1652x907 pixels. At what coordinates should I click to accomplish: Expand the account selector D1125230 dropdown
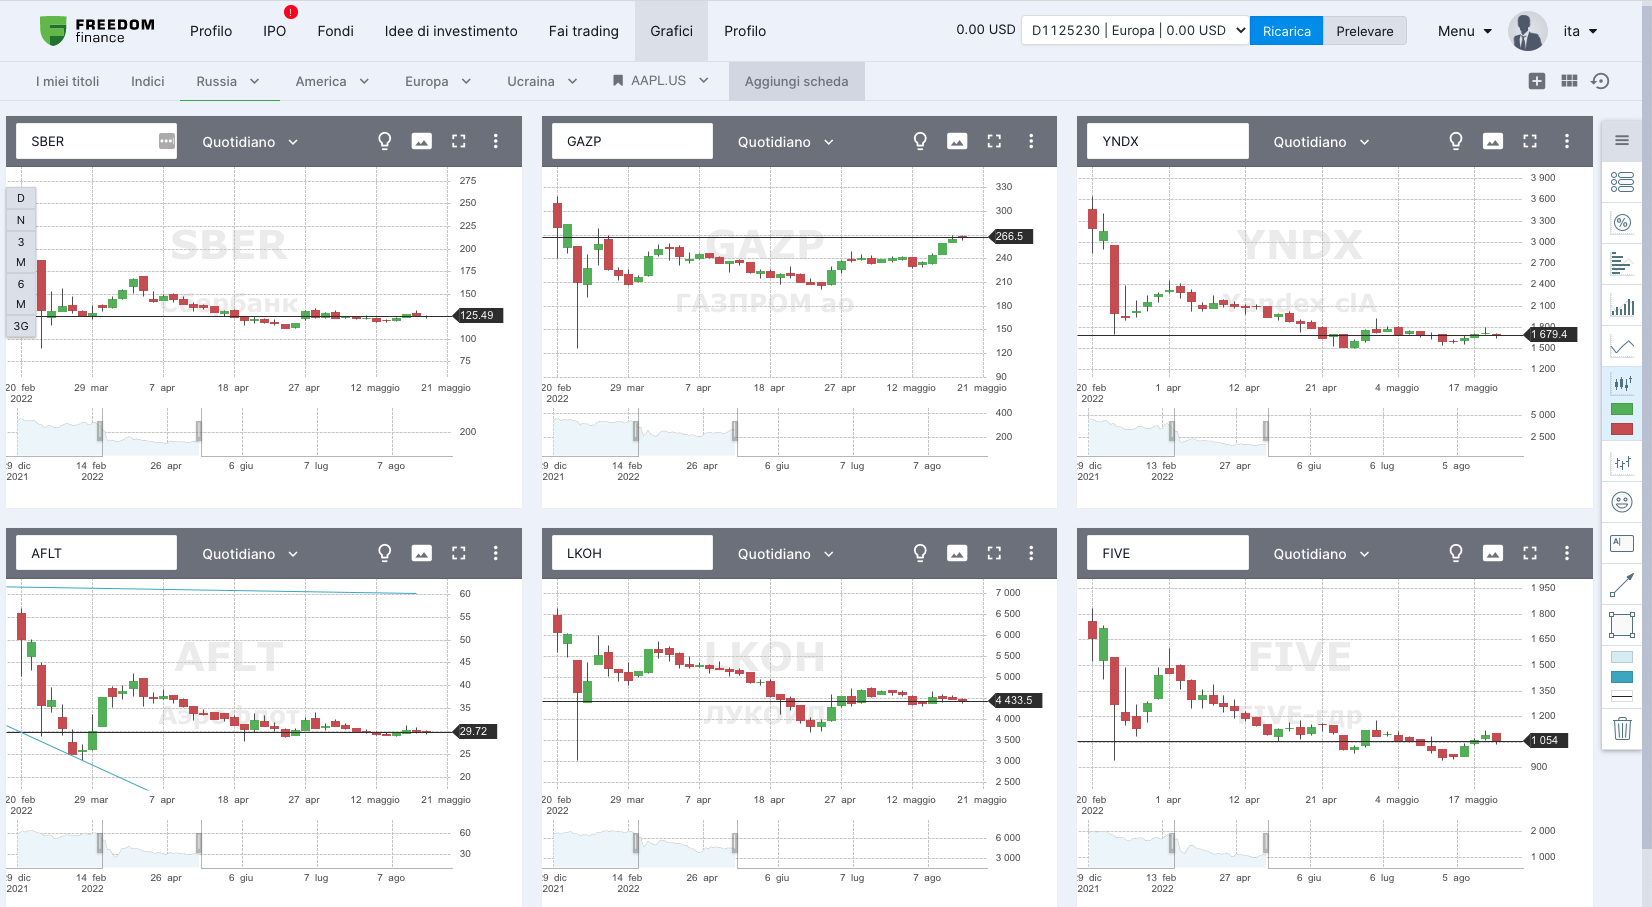click(1135, 30)
